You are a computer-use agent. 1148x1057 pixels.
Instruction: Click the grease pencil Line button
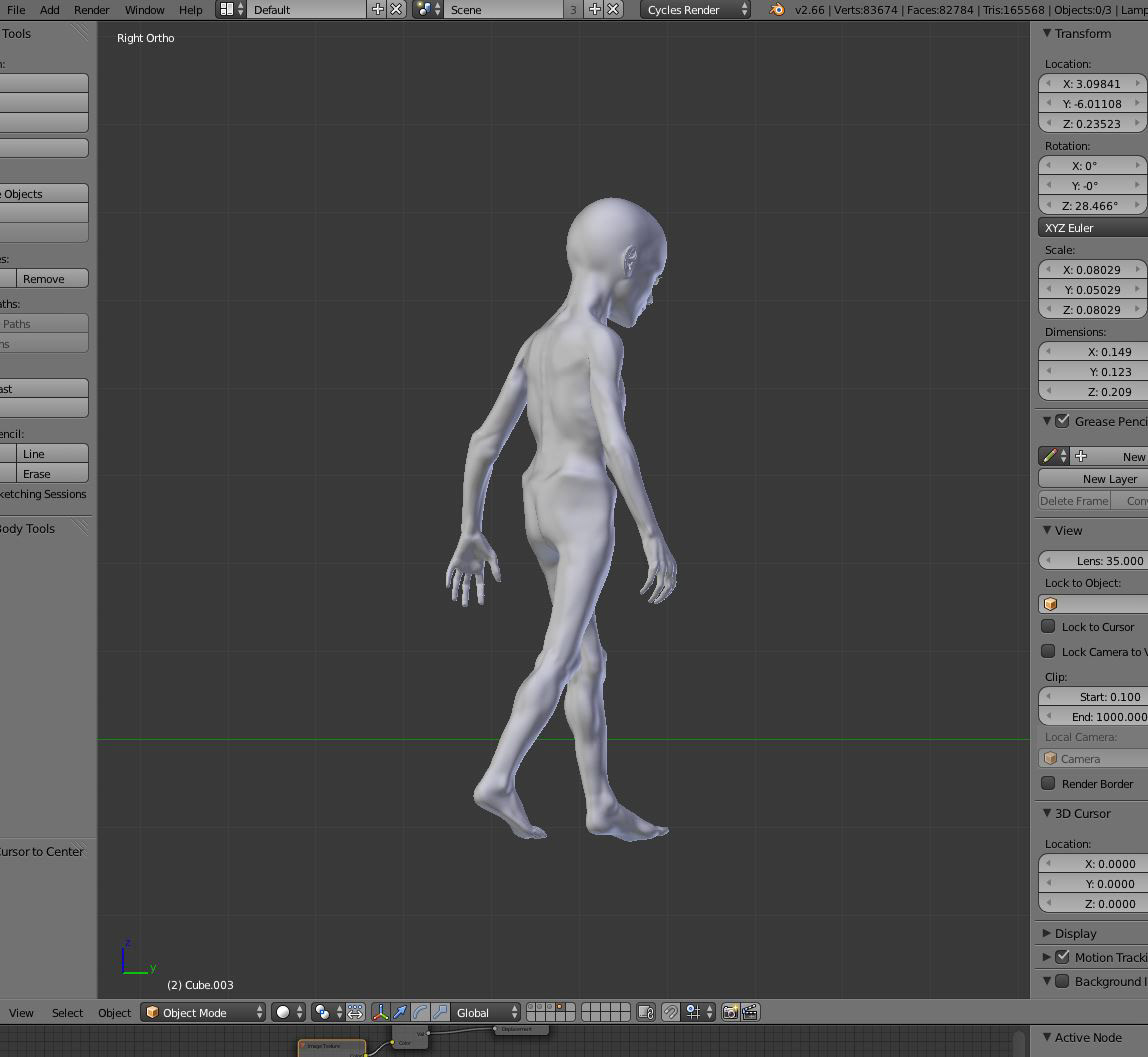point(52,454)
